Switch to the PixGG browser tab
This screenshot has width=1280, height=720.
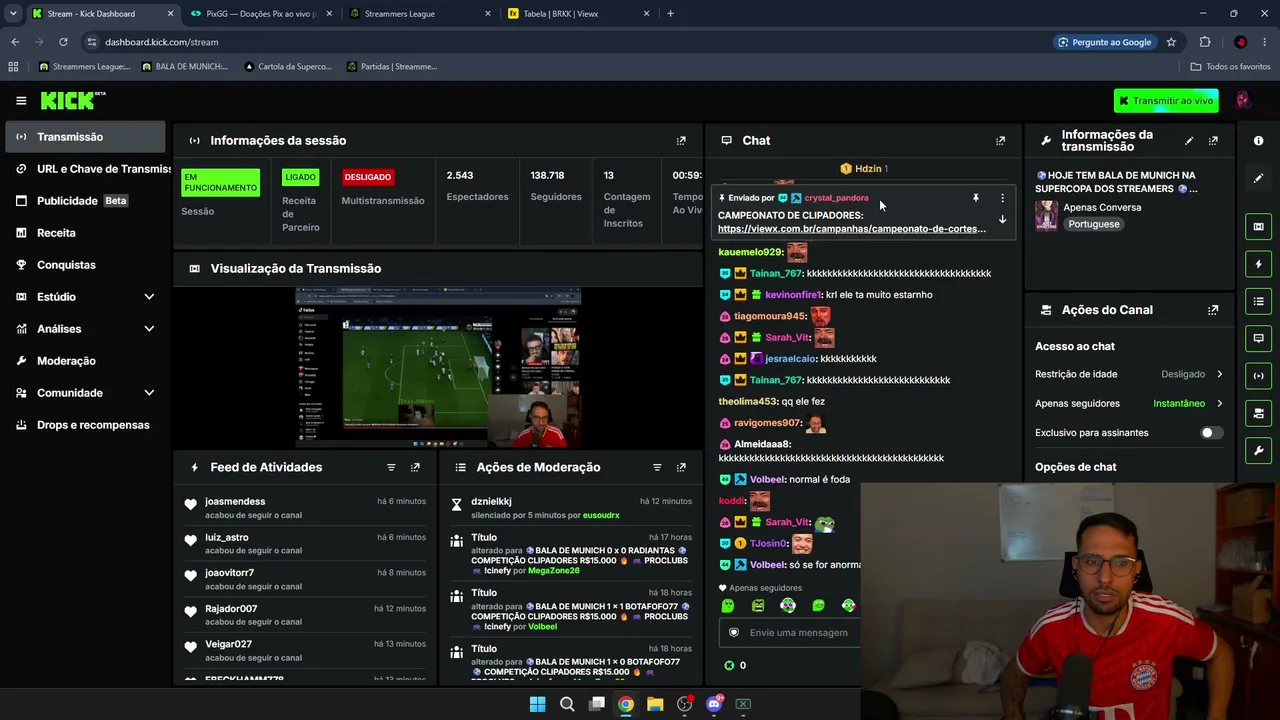[x=262, y=14]
